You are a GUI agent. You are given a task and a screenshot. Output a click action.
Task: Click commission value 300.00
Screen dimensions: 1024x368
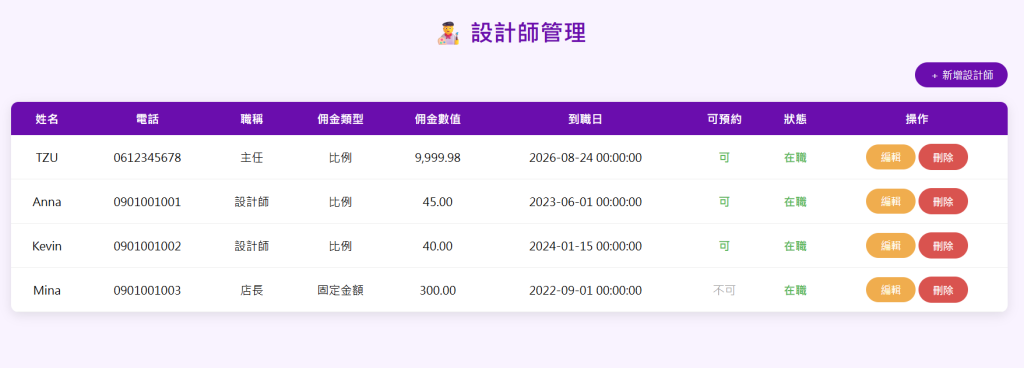438,290
